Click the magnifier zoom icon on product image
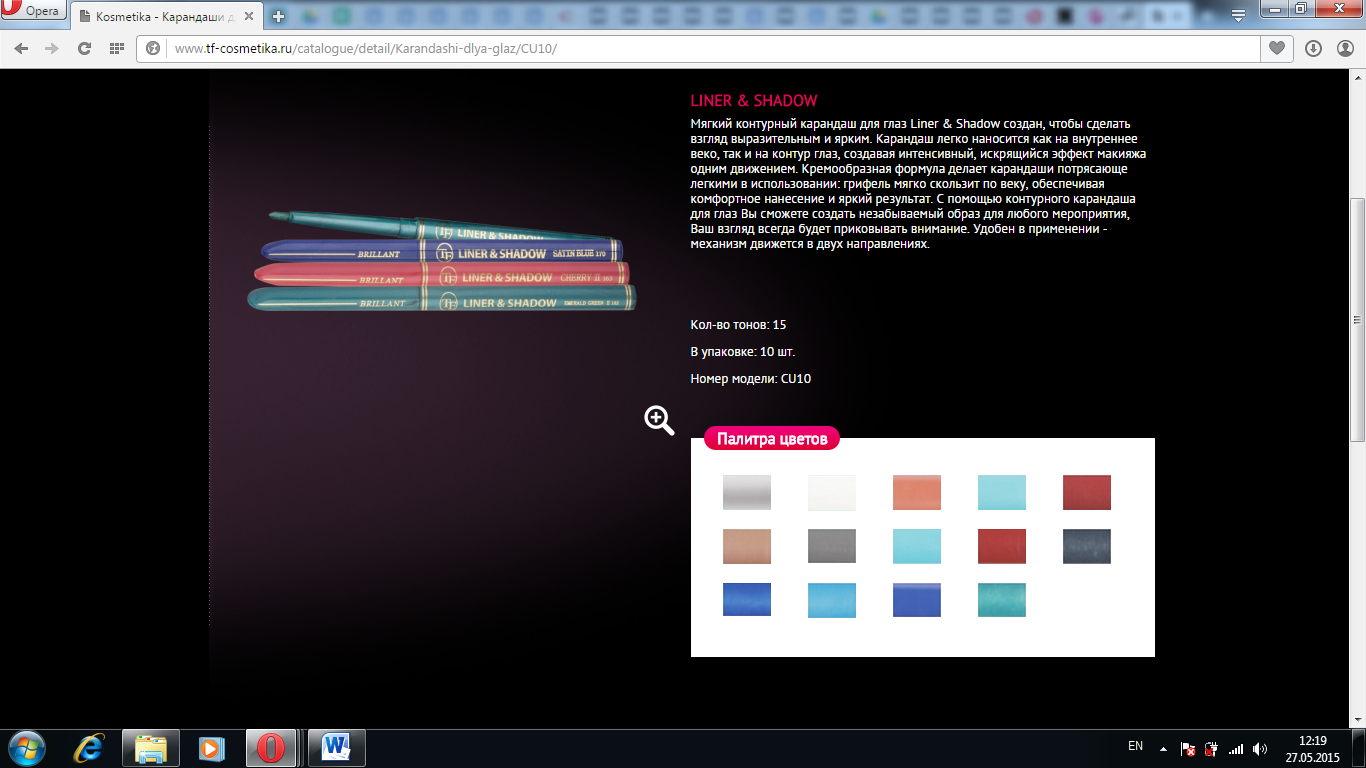This screenshot has width=1366, height=768. tap(659, 420)
